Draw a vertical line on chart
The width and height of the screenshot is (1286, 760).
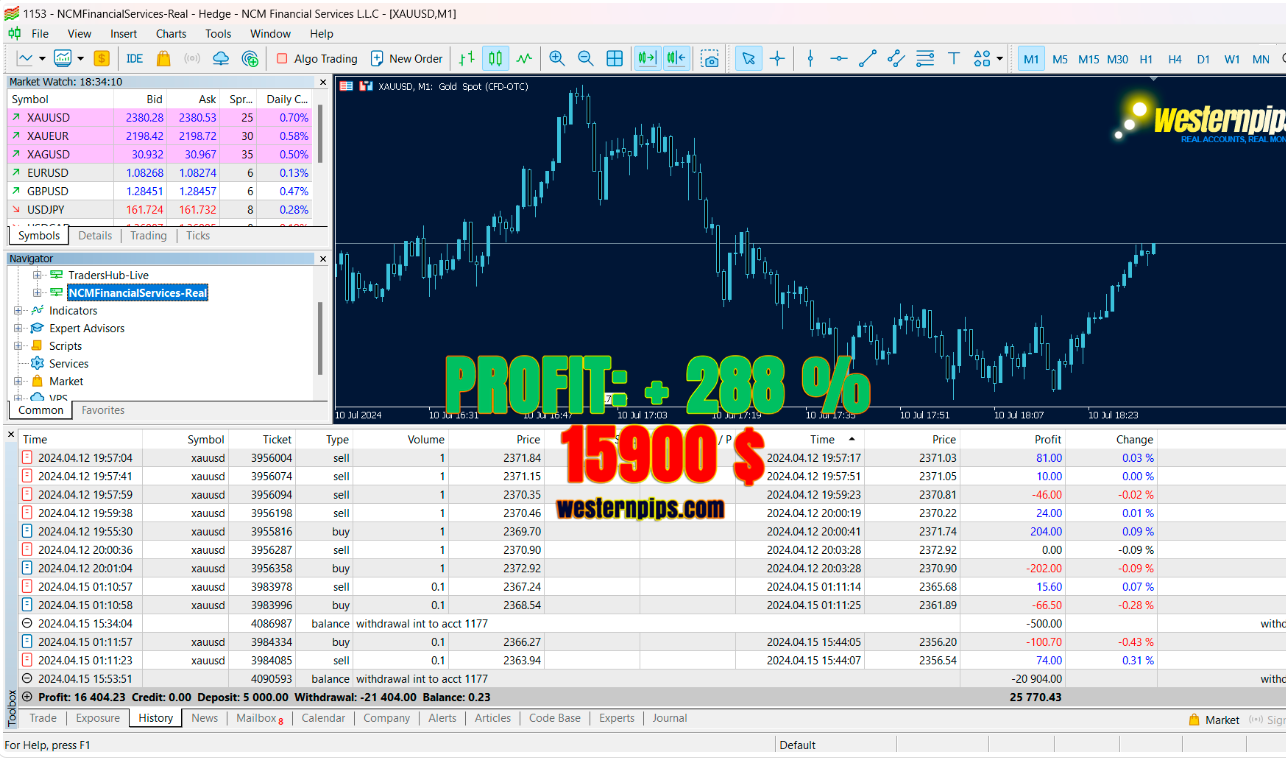click(810, 59)
